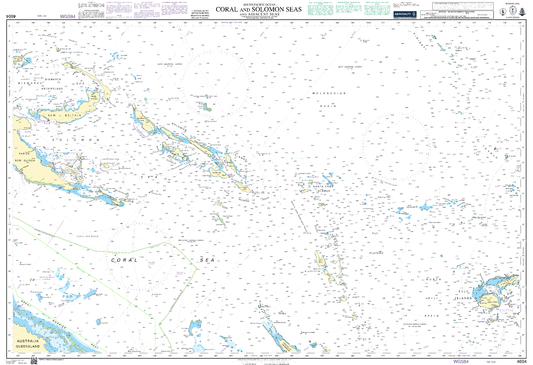Click the 'MELANESIAN' basin label
This screenshot has height=365, width=533.
tap(329, 93)
